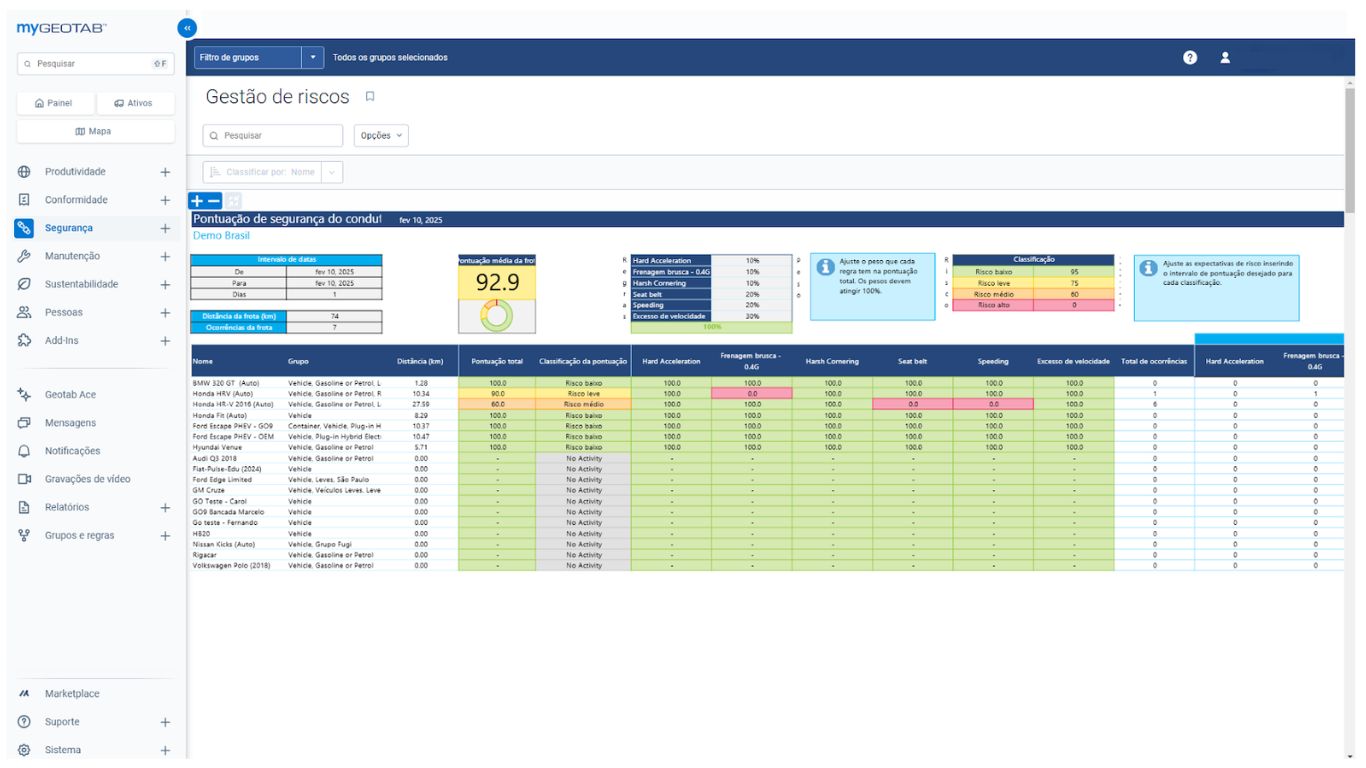This screenshot has width=1366, height=768.
Task: Click the help question mark icon
Action: 1190,58
